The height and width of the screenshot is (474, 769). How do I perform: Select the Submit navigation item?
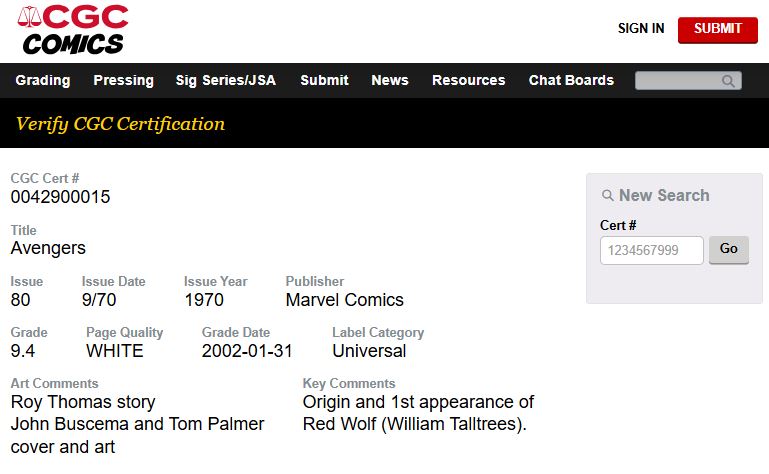[x=324, y=80]
